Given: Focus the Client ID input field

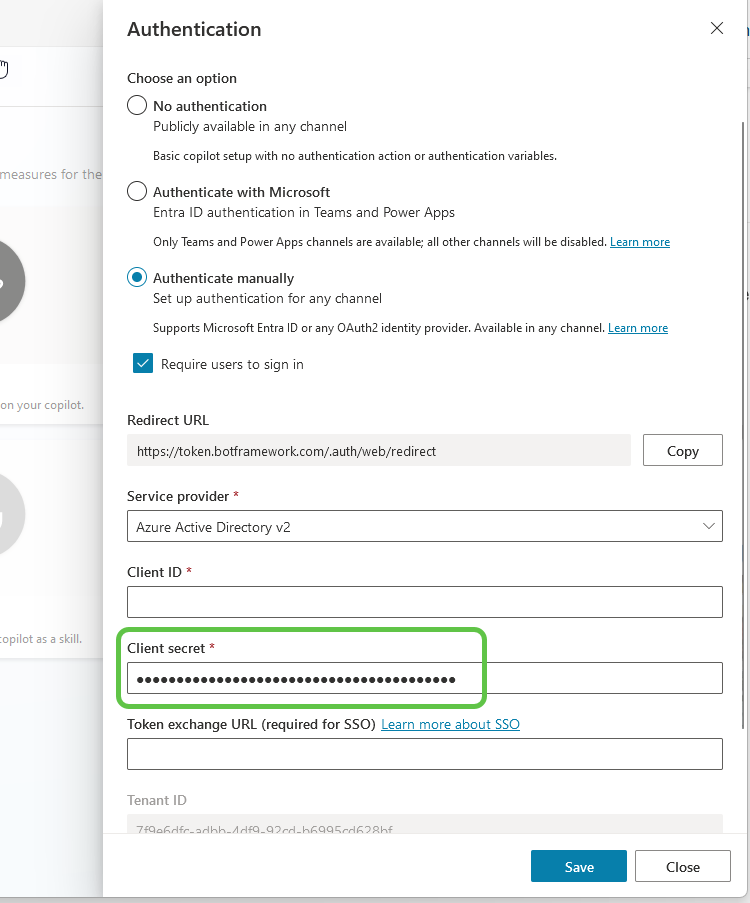Looking at the screenshot, I should click(x=424, y=602).
